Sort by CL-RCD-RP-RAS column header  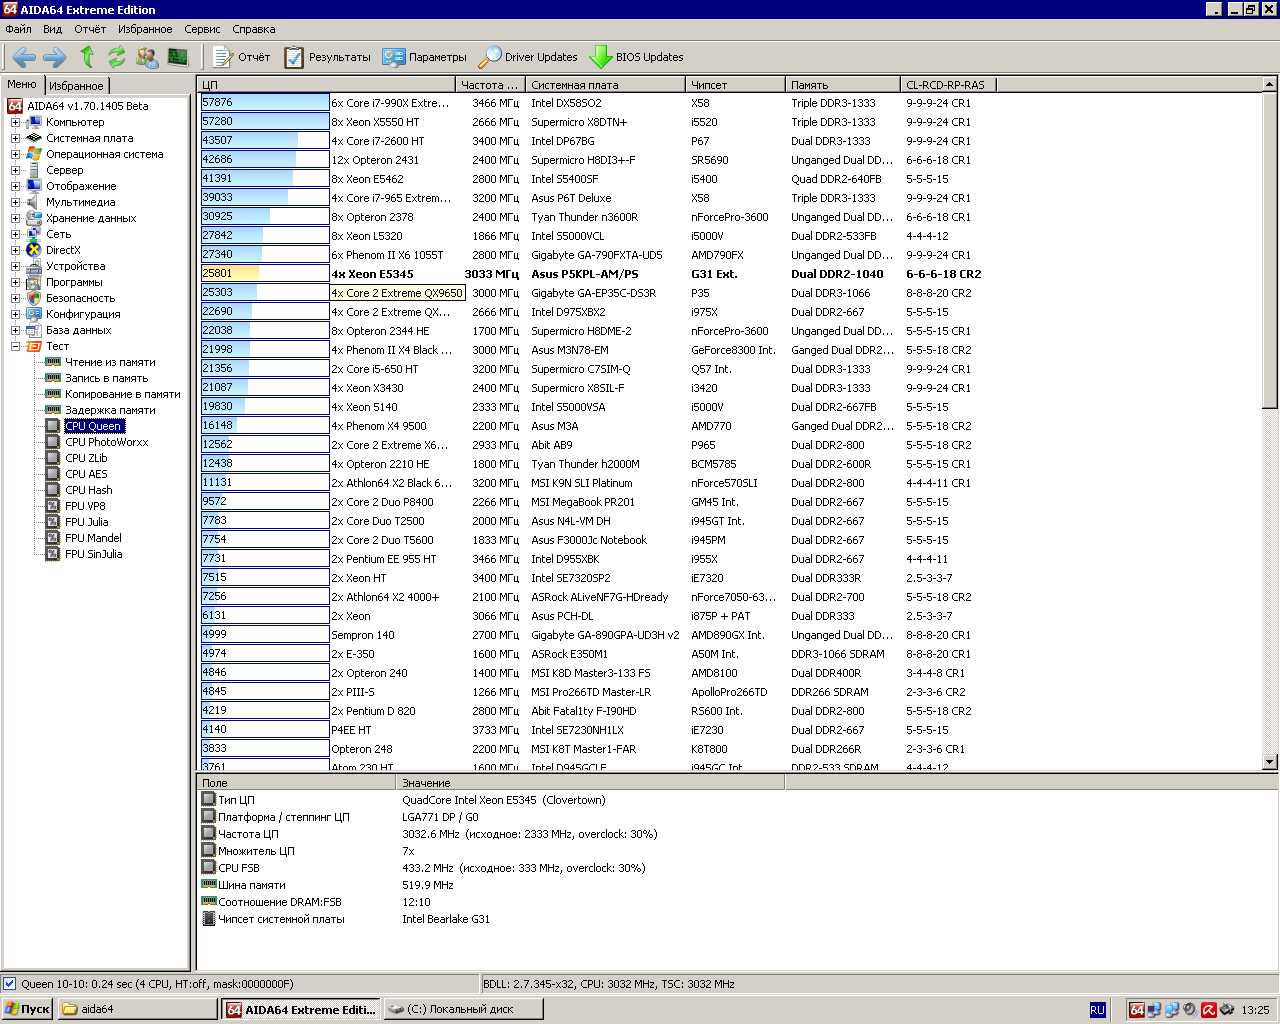947,85
